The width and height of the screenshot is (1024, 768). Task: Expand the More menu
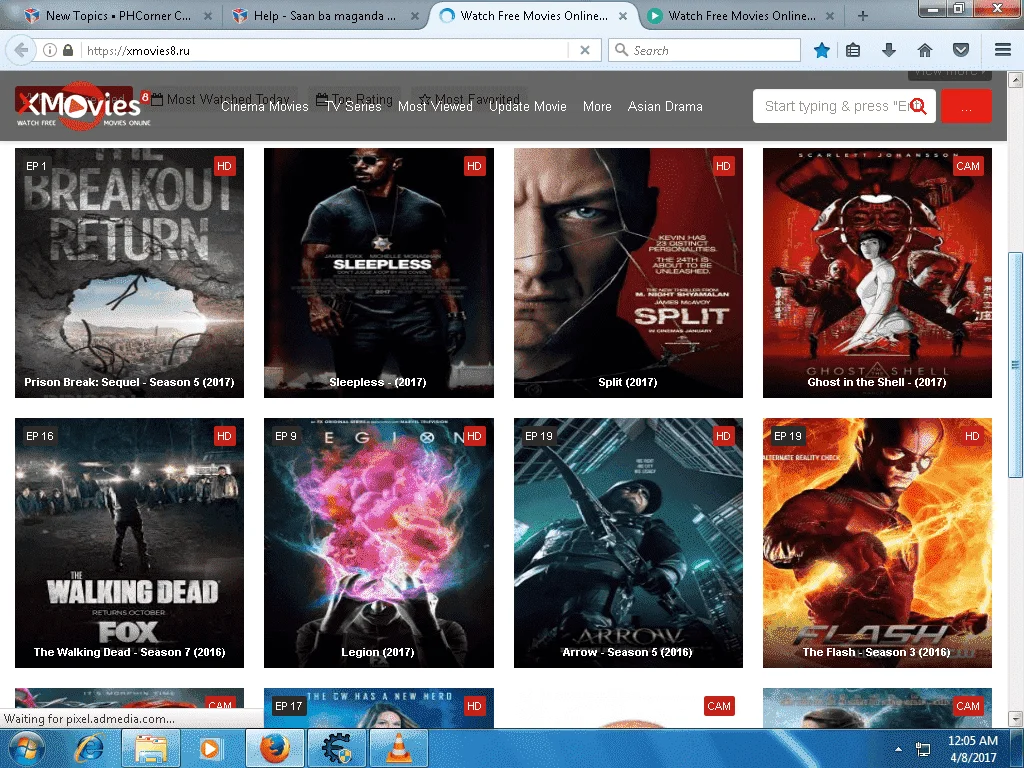597,106
